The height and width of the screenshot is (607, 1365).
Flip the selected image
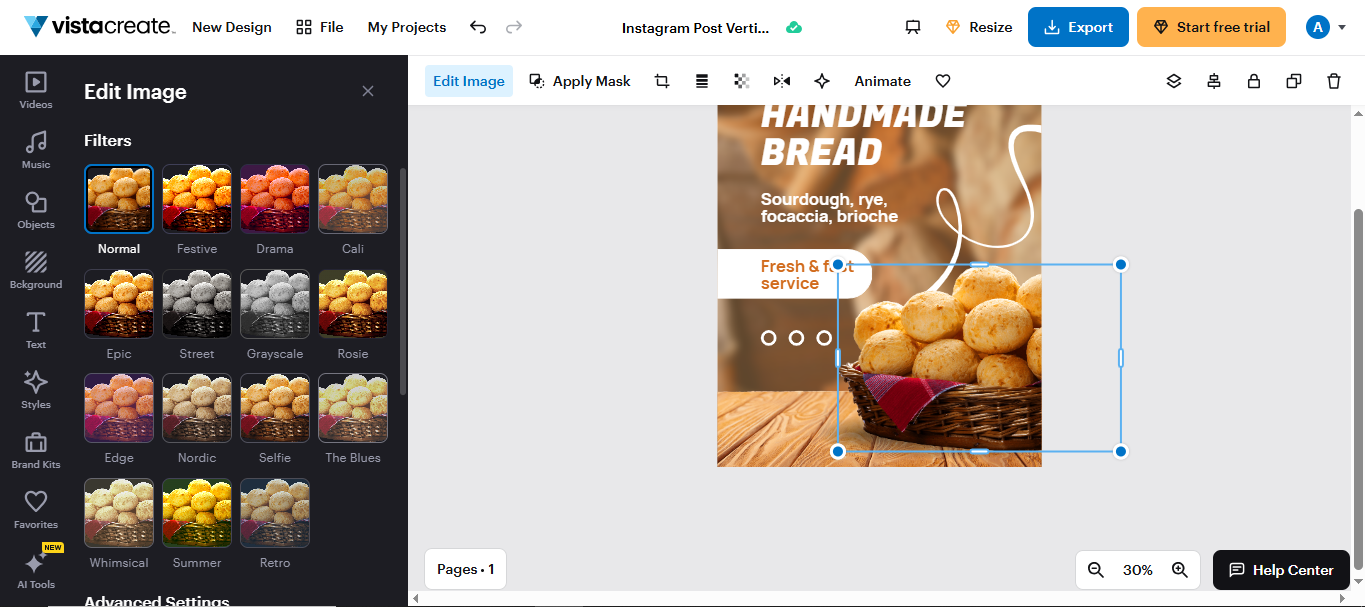[781, 80]
